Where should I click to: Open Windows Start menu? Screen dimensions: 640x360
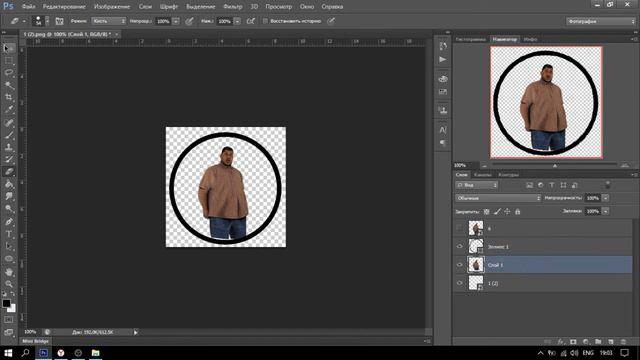tap(8, 353)
